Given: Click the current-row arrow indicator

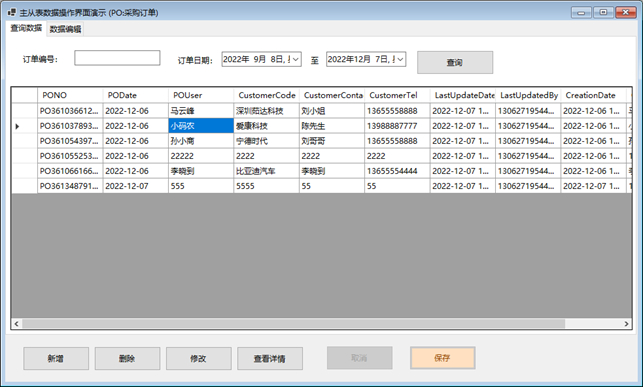Looking at the screenshot, I should coord(17,126).
